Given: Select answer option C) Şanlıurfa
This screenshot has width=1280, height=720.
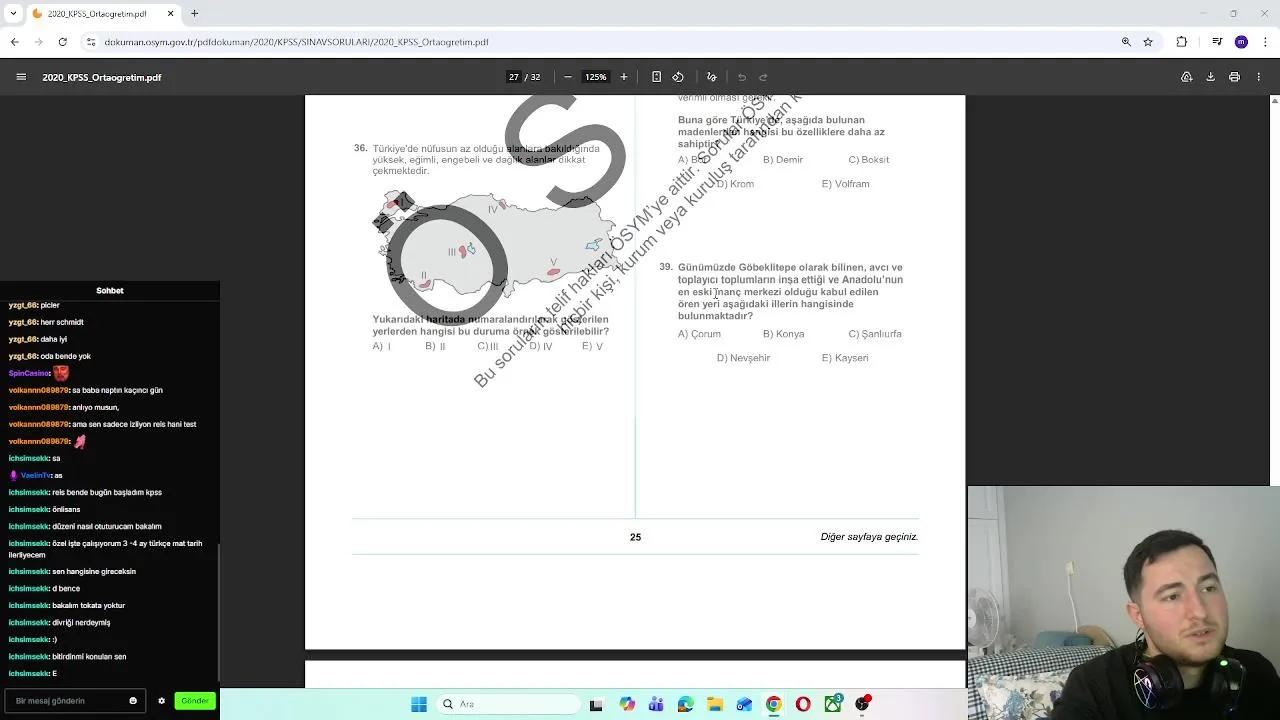Looking at the screenshot, I should (875, 334).
